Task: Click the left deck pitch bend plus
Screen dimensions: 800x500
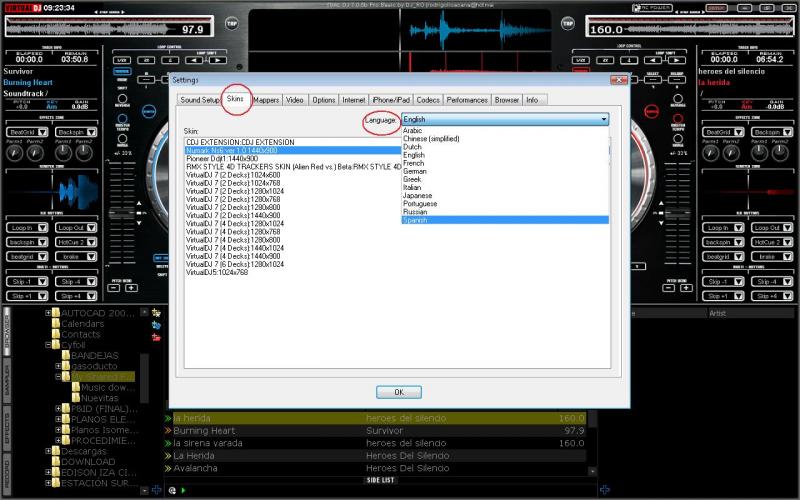Action: tap(131, 288)
